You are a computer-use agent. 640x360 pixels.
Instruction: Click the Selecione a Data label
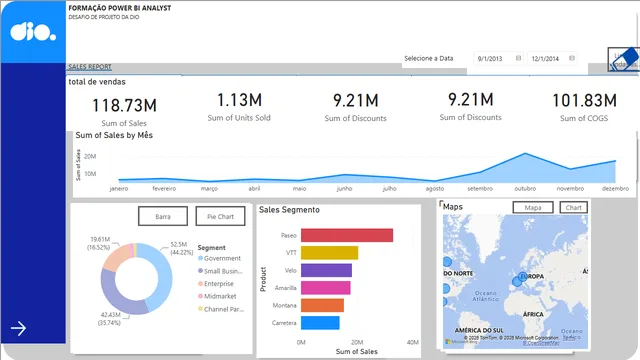click(429, 58)
